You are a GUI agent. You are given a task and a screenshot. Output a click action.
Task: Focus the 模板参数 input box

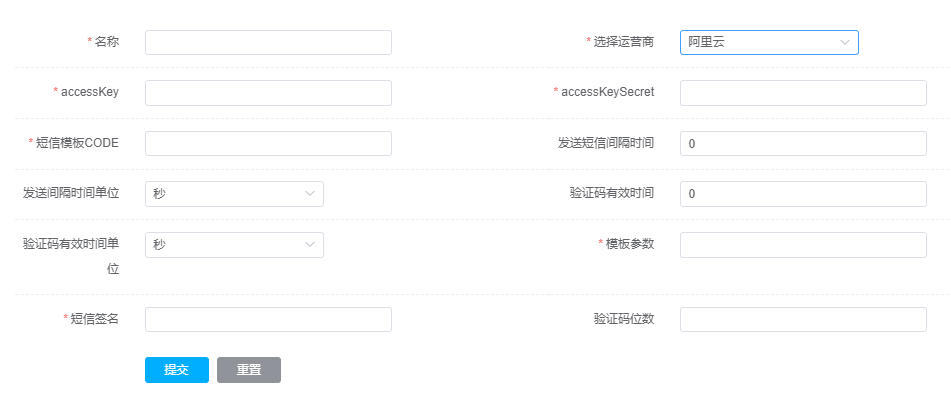pos(803,245)
